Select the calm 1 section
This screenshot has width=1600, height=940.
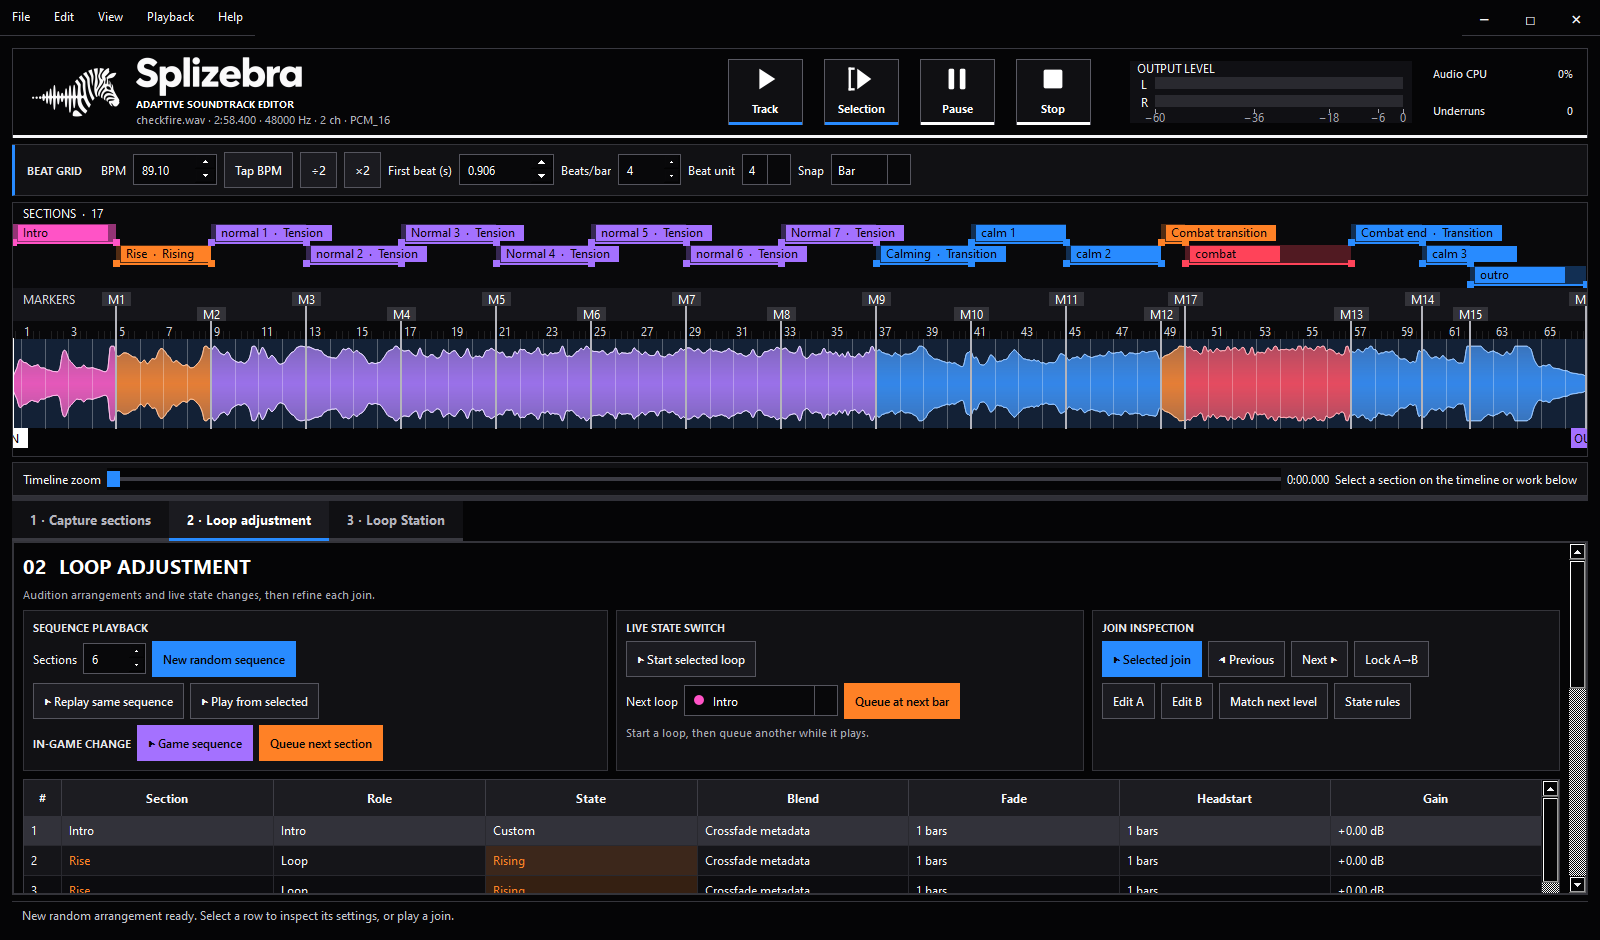1018,233
